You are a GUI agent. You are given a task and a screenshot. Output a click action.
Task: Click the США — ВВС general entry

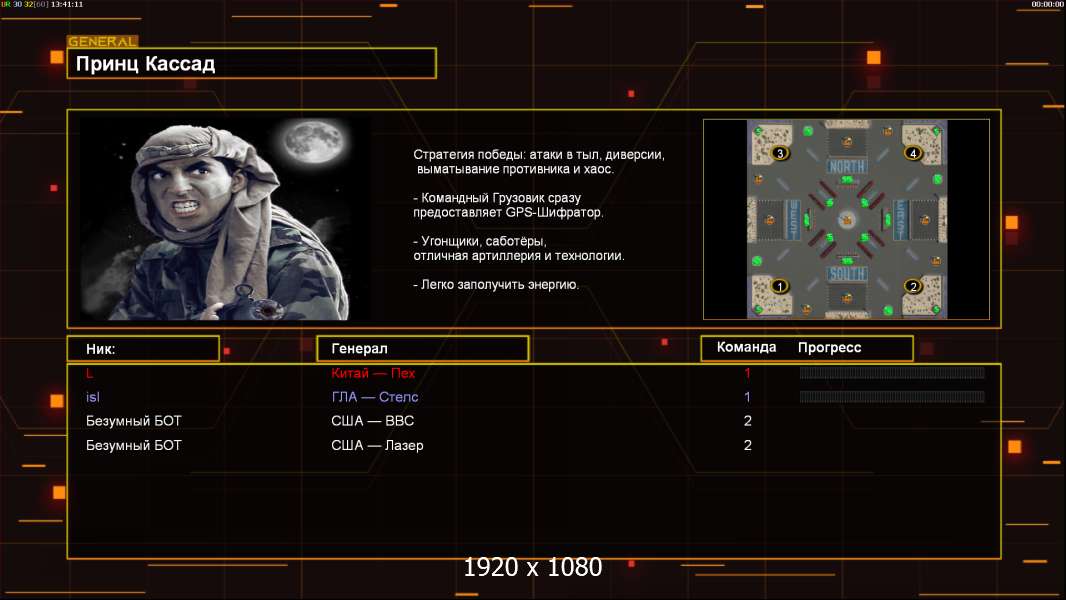pyautogui.click(x=373, y=421)
